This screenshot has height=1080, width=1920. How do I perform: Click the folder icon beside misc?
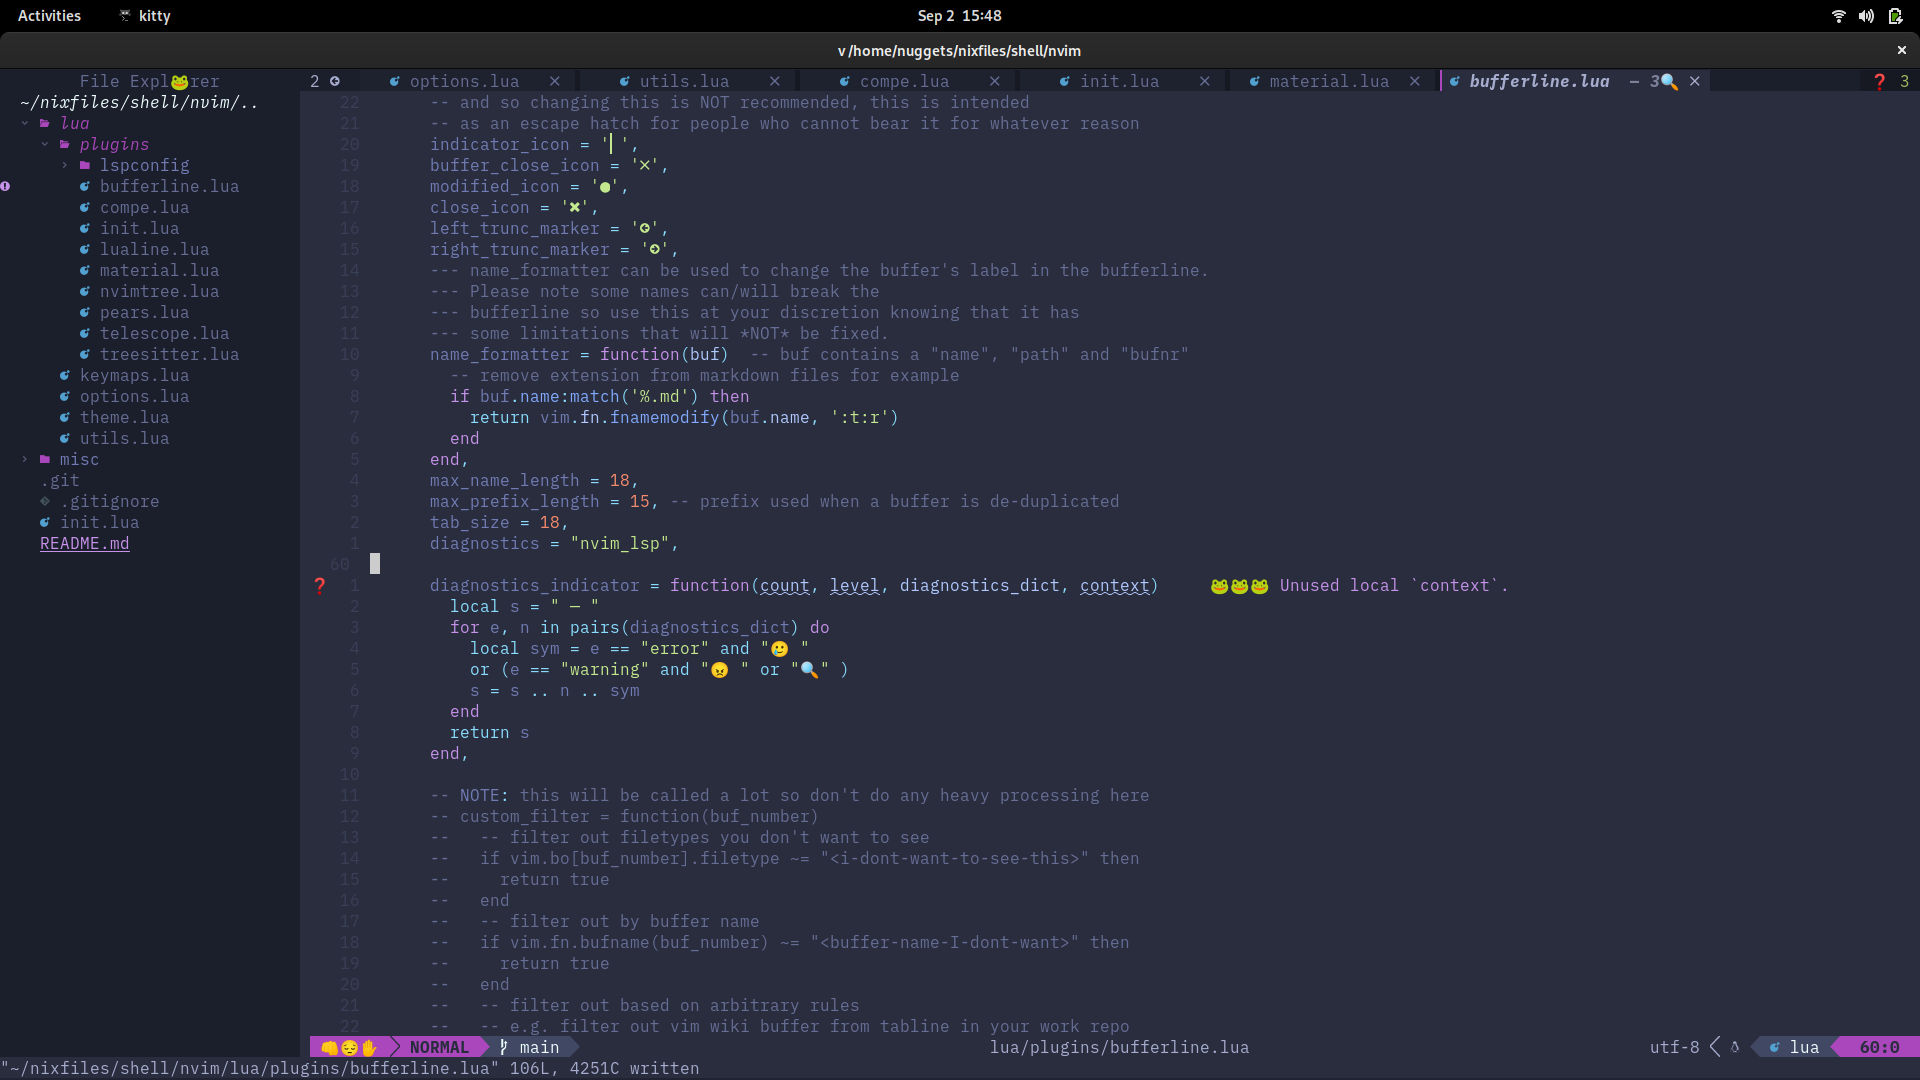point(45,459)
